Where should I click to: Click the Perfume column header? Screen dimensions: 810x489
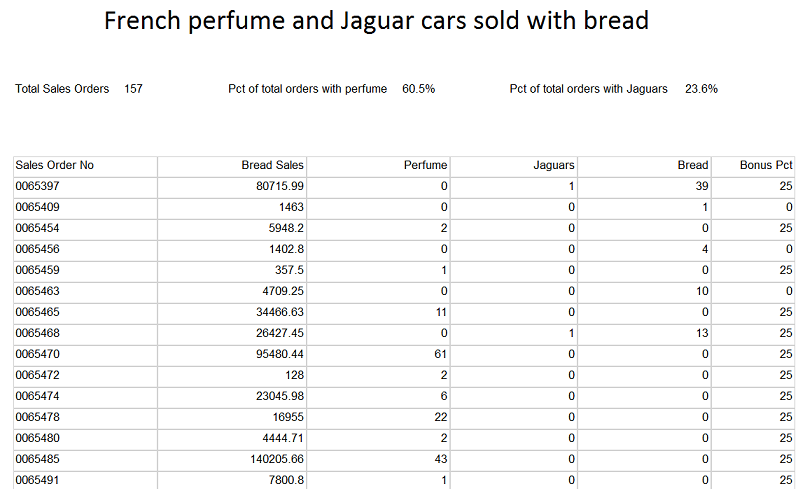click(x=425, y=165)
